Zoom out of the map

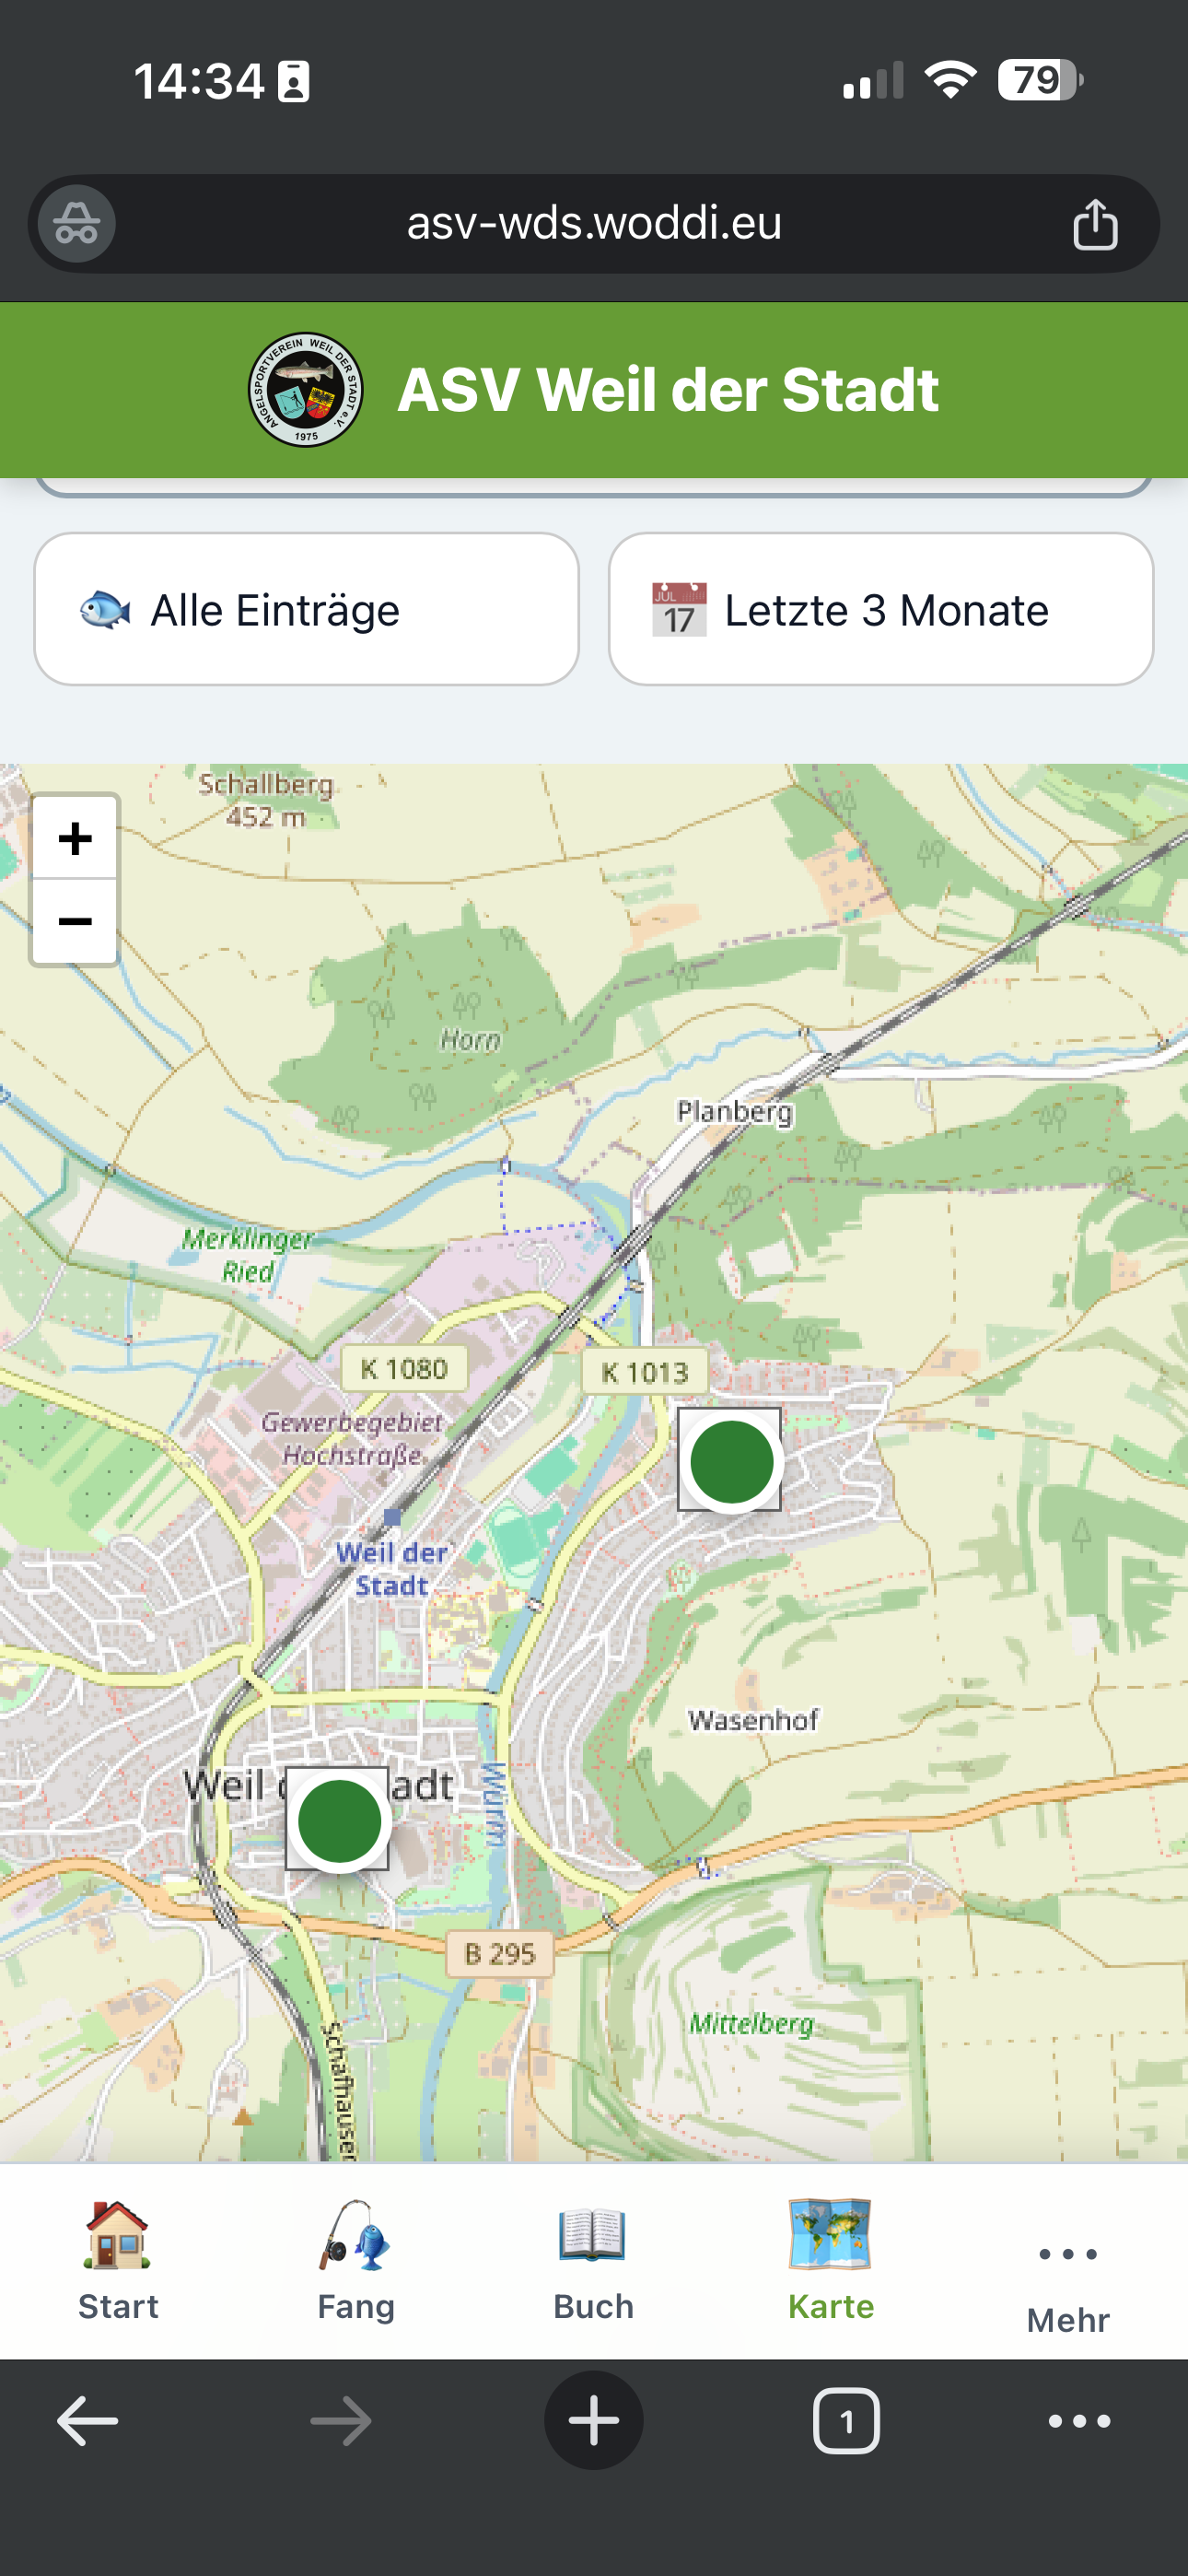pos(75,922)
